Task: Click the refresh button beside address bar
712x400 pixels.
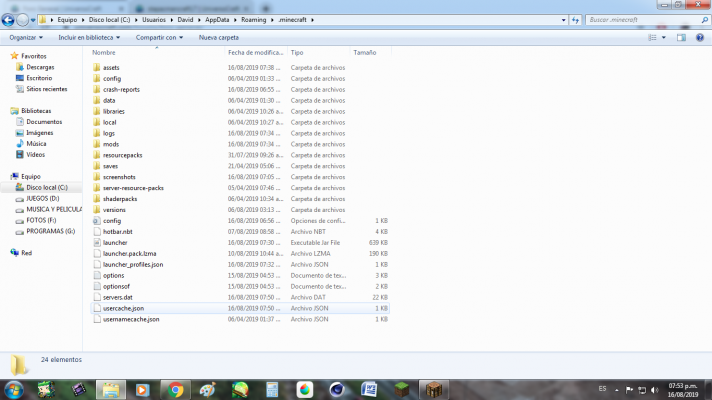Action: click(x=575, y=20)
